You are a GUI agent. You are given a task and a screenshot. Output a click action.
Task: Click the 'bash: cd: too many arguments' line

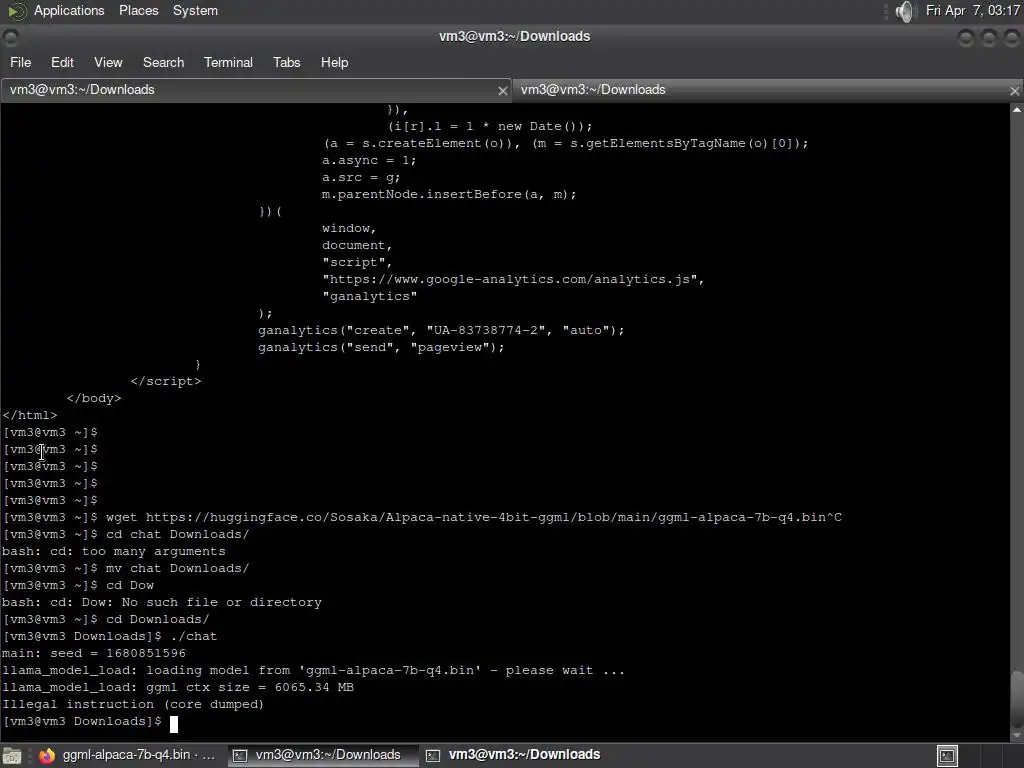pos(114,551)
